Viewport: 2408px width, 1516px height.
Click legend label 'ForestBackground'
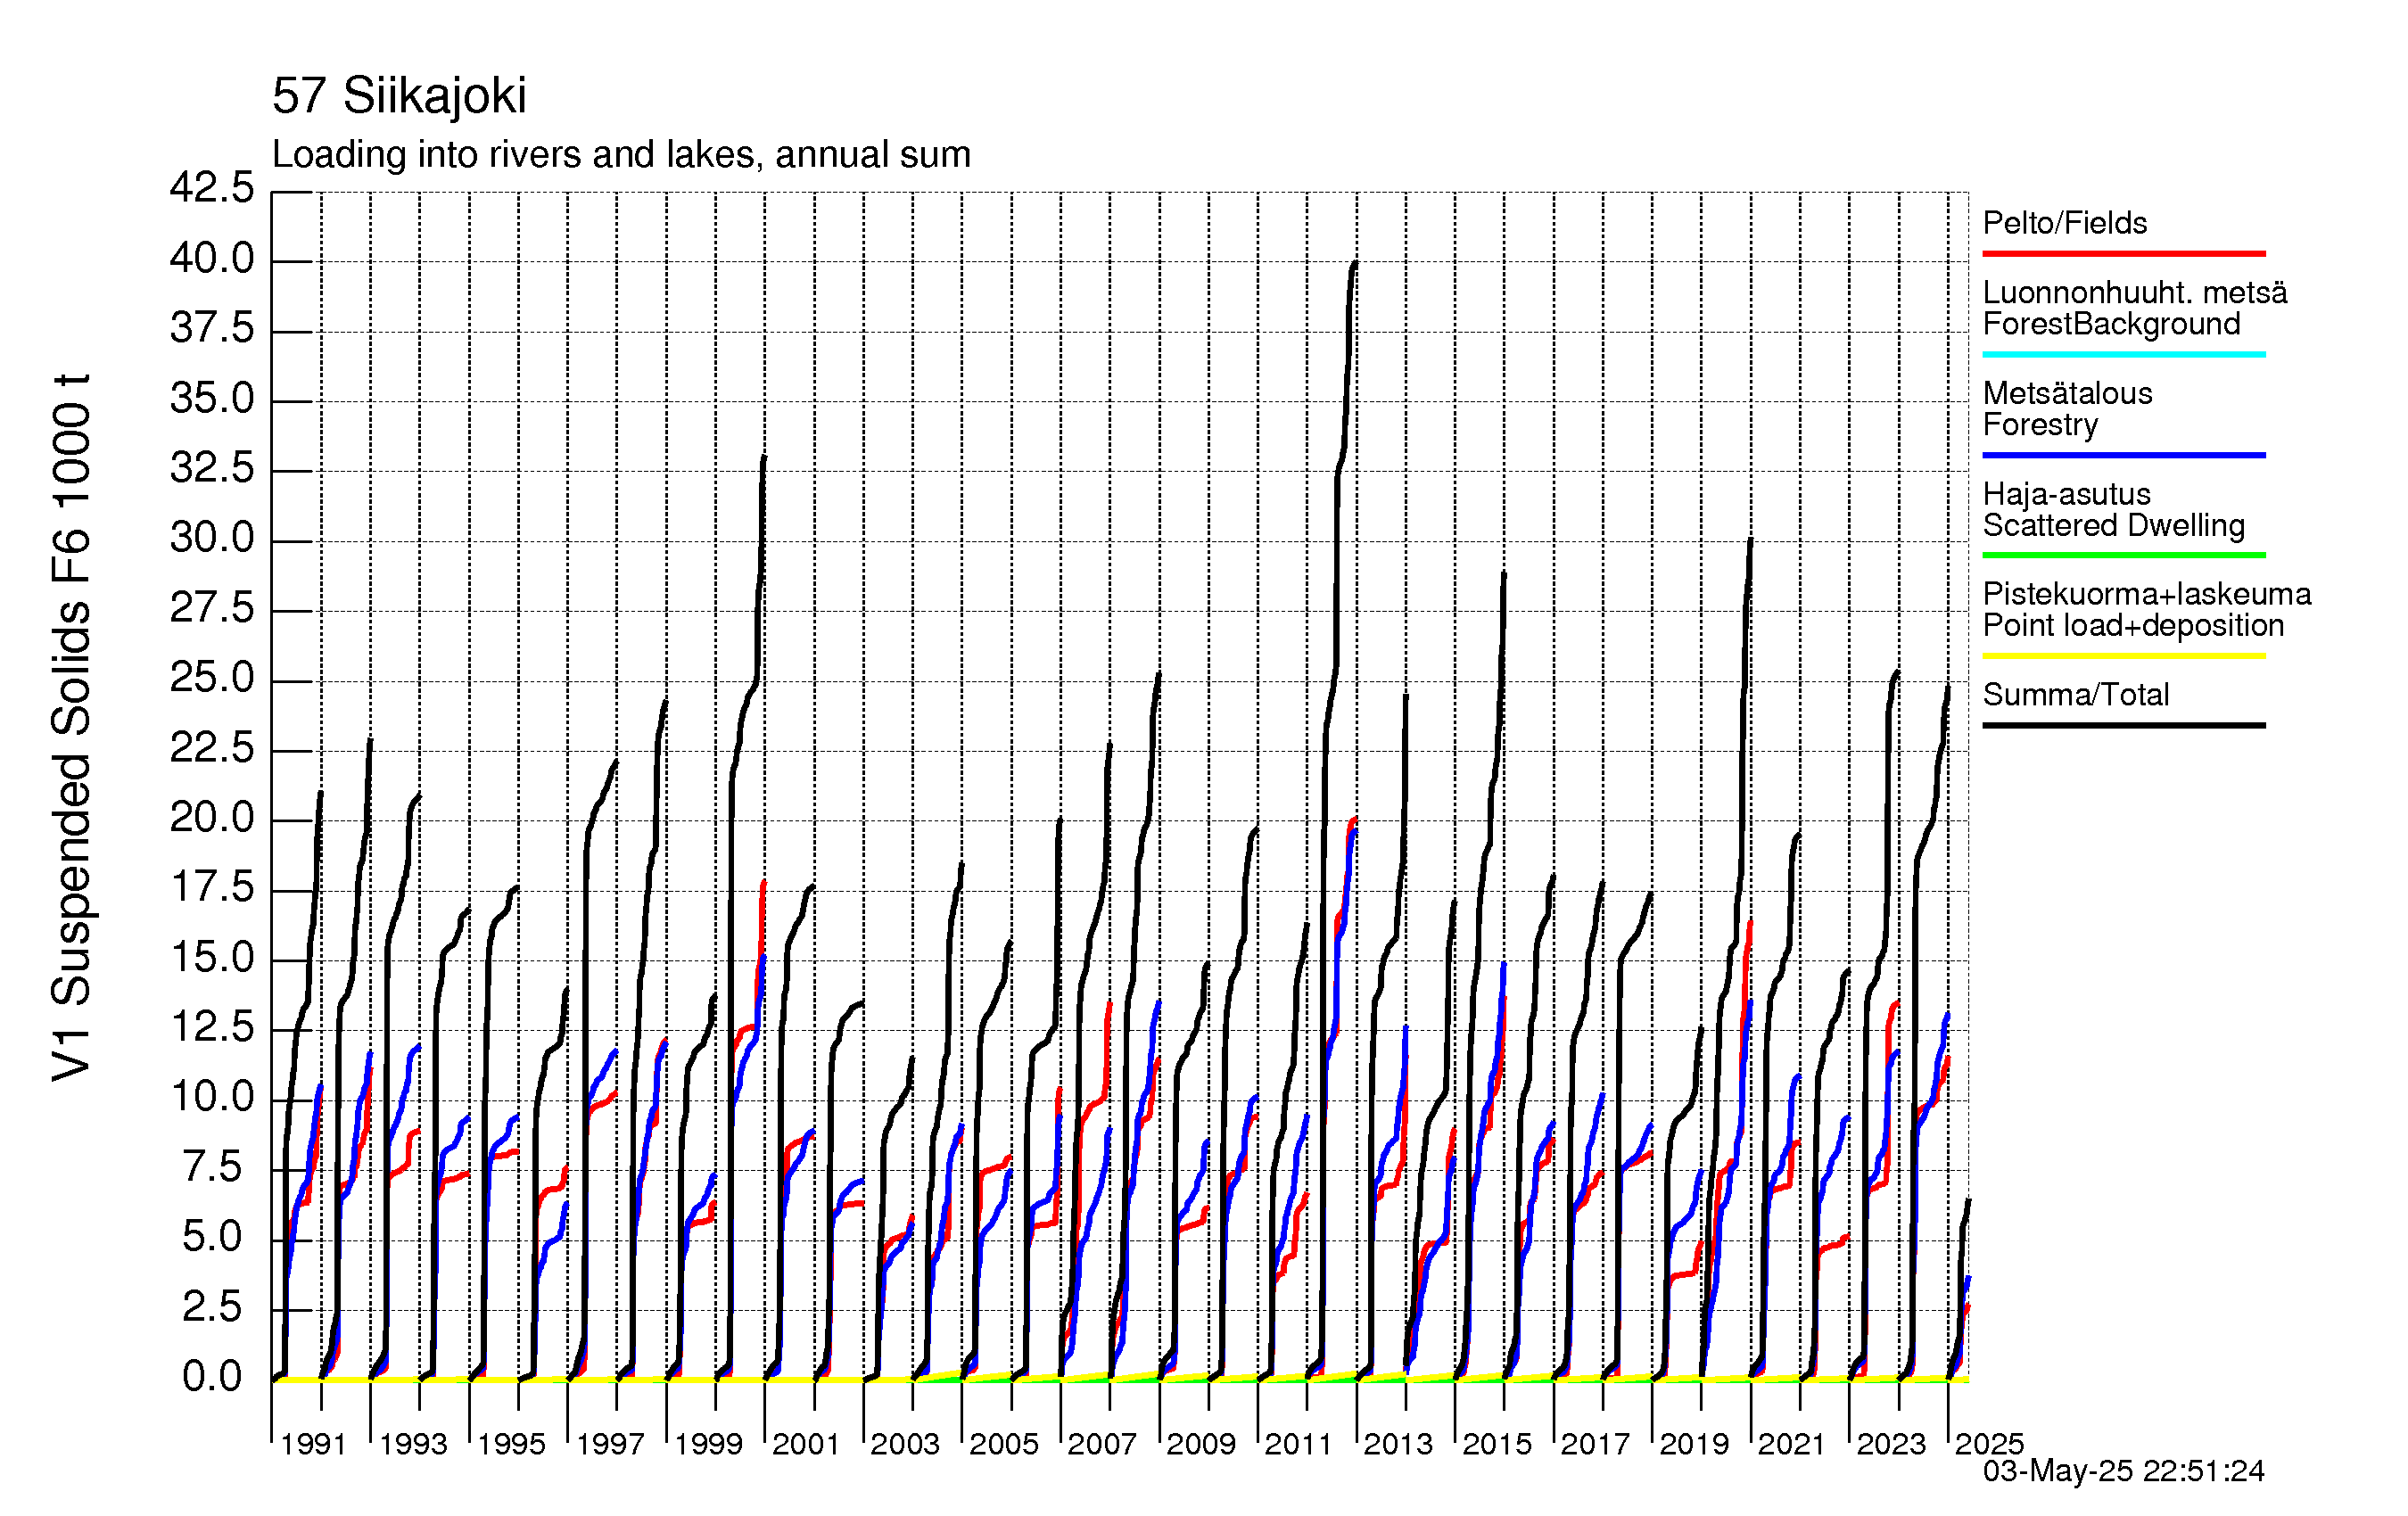point(2112,324)
